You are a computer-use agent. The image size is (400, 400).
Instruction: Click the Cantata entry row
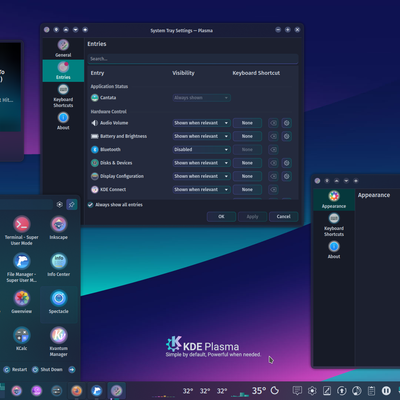(x=193, y=98)
